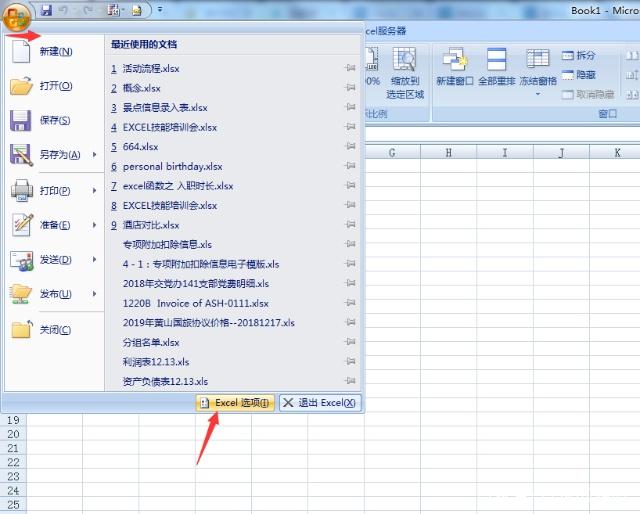Select column G header
640x514 pixels.
coord(392,153)
